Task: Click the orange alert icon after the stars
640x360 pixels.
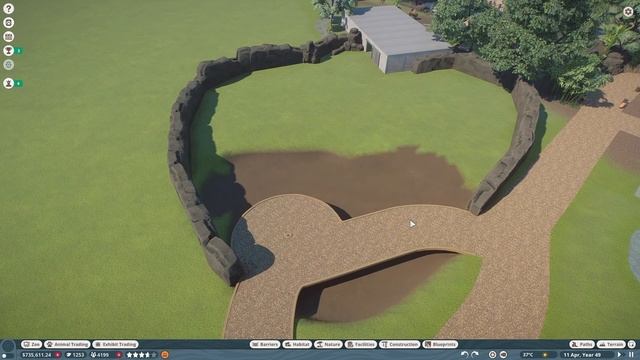Action: (165, 355)
